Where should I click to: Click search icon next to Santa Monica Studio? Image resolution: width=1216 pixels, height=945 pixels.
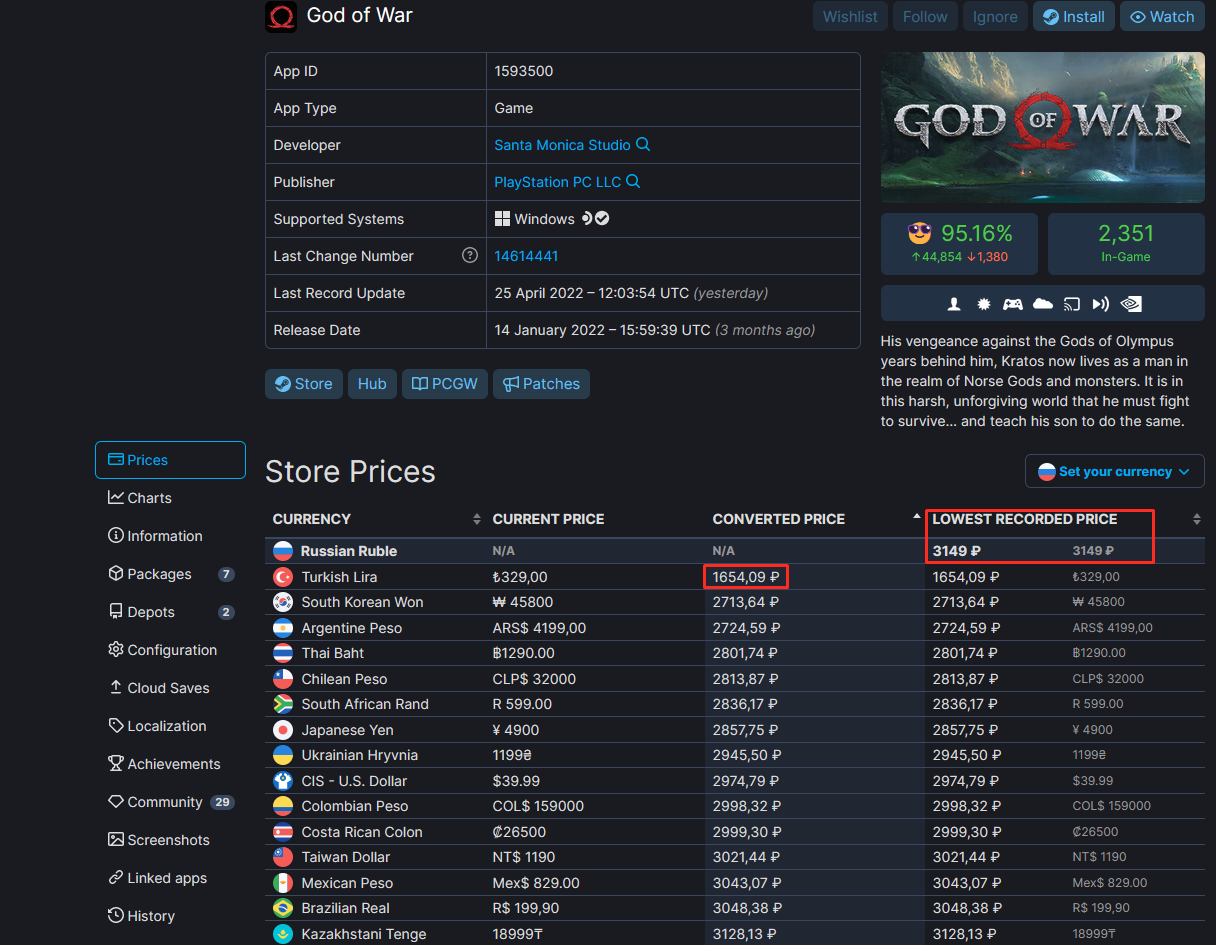pos(643,145)
